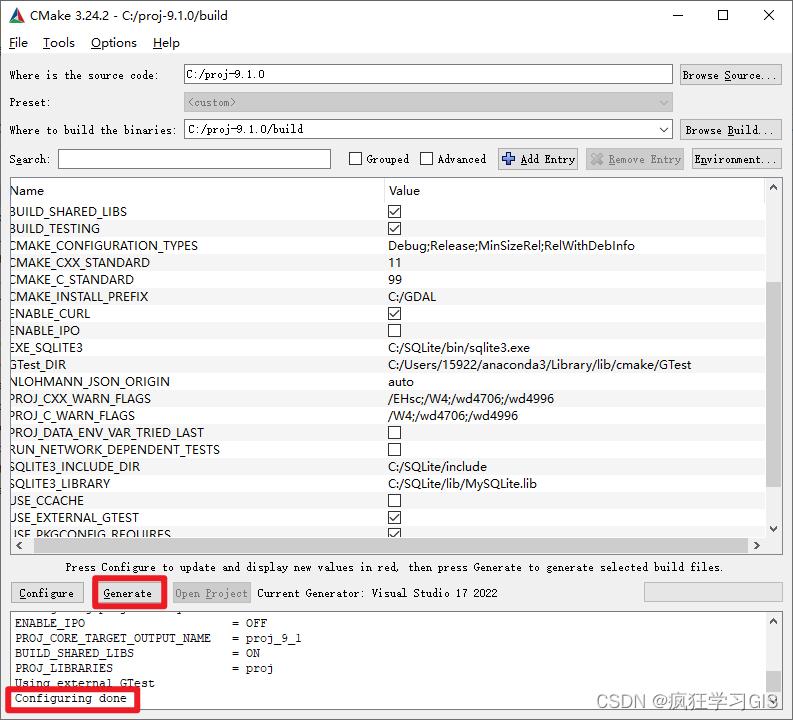This screenshot has width=793, height=720.
Task: Expand the build binaries path dropdown
Action: coord(664,130)
